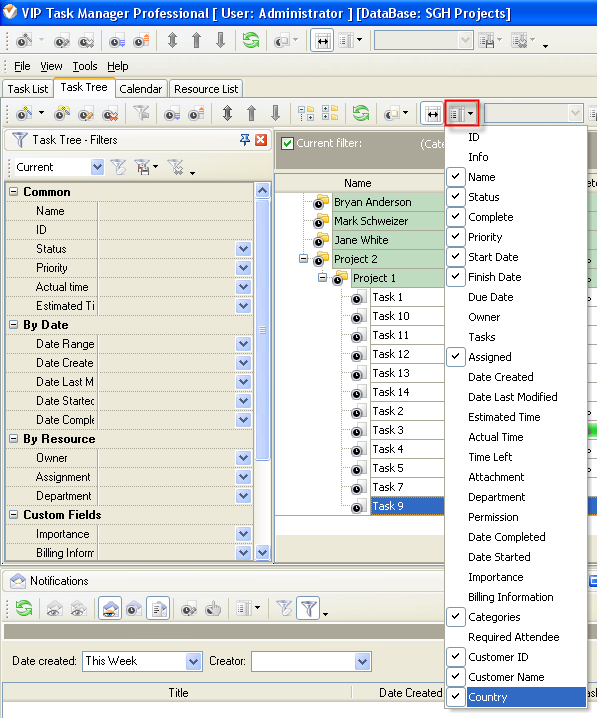
Task: Click the Name filter input field
Action: tap(175, 211)
